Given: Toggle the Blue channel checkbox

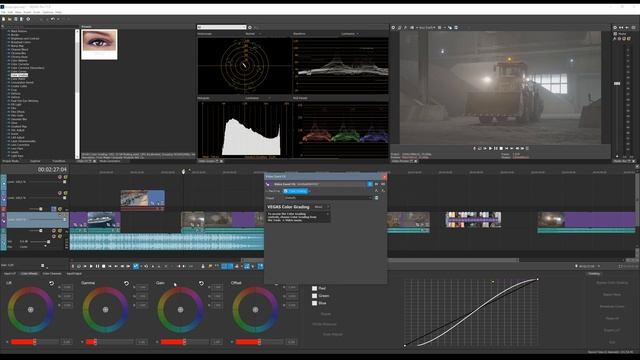Looking at the screenshot, I should point(314,303).
